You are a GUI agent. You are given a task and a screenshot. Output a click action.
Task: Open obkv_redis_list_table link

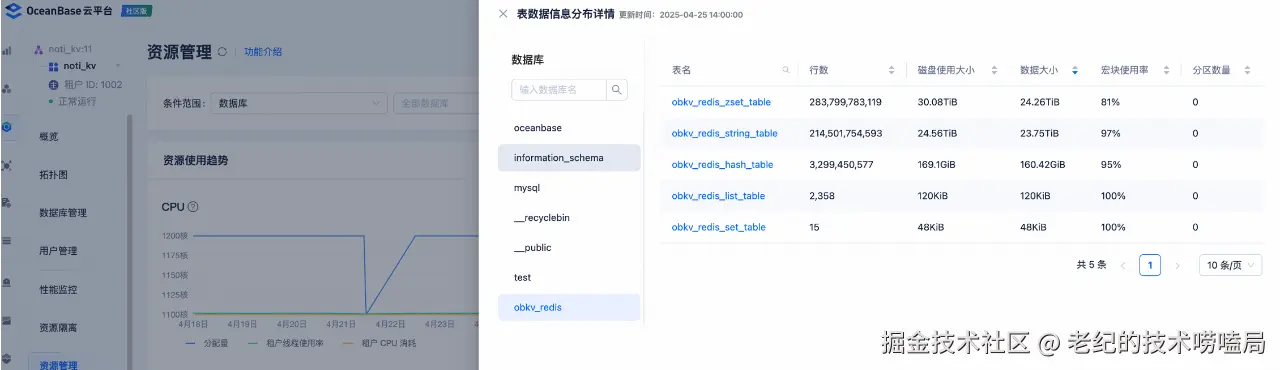click(x=718, y=196)
